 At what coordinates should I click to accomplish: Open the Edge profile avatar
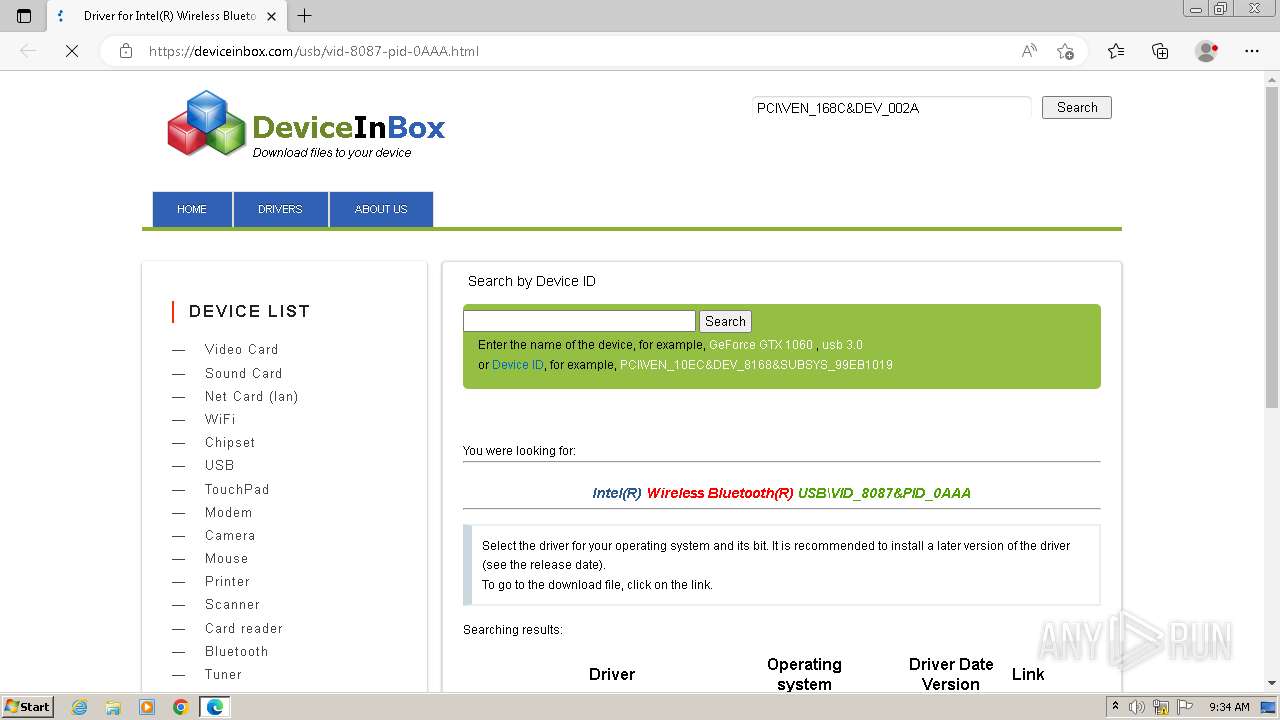[x=1207, y=51]
